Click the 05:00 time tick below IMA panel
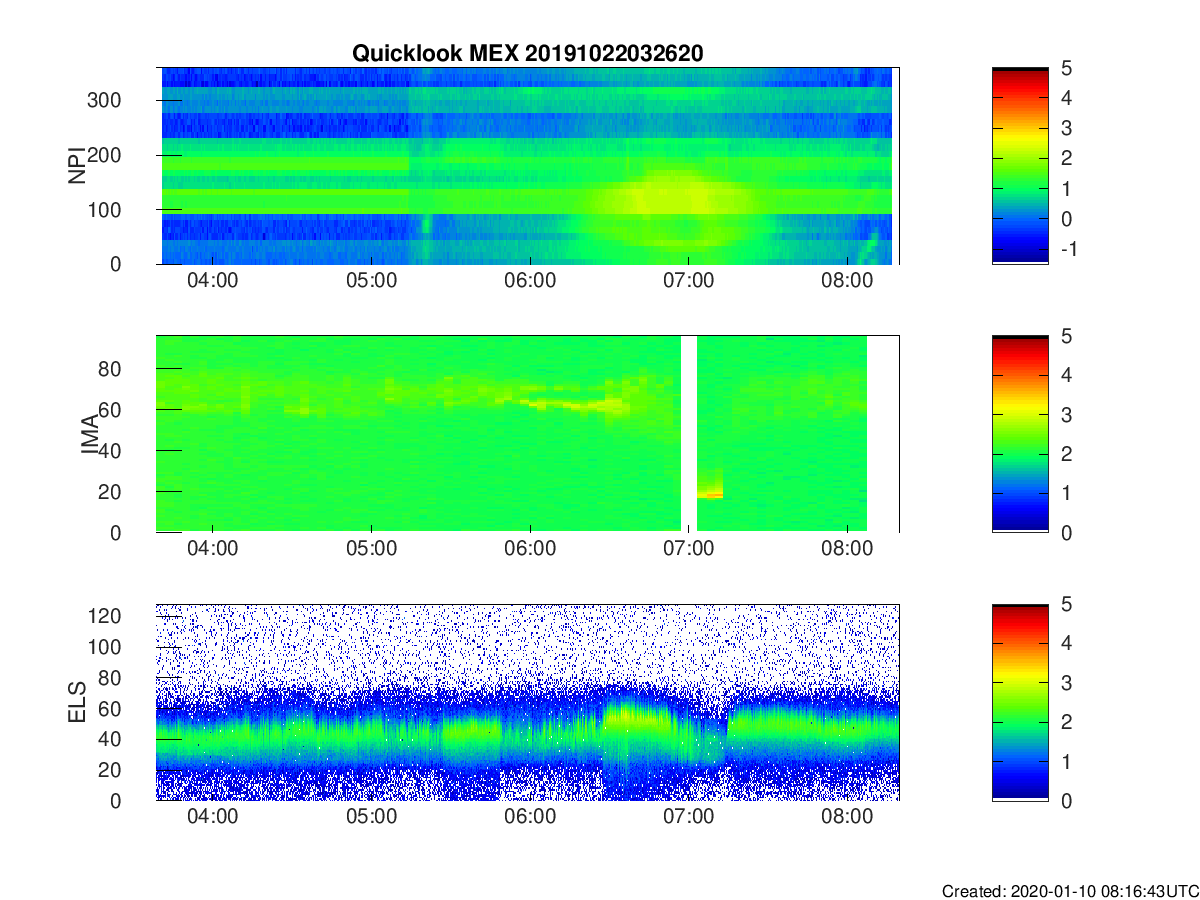The image size is (1200, 900). (372, 548)
